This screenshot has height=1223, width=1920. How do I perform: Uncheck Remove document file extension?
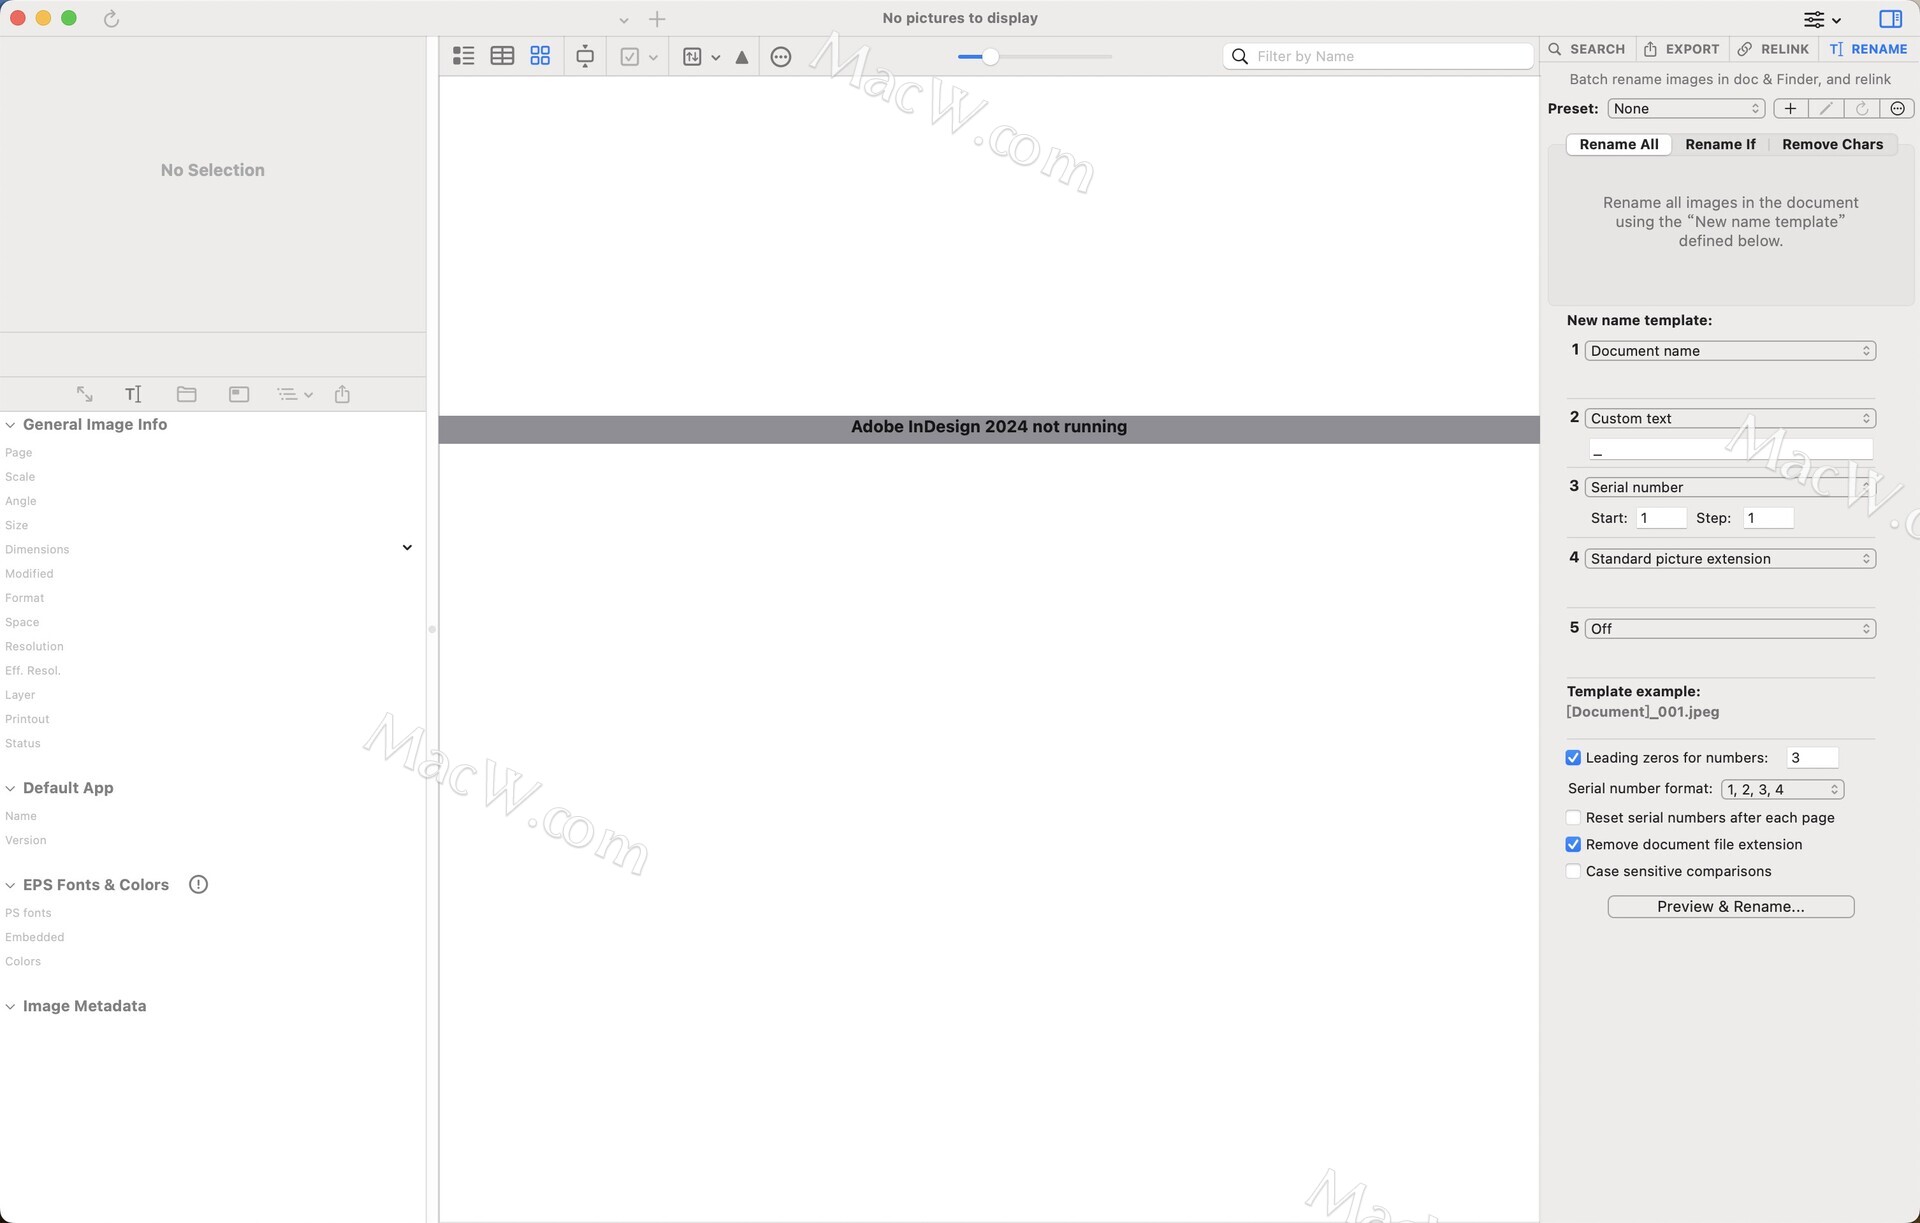1573,844
